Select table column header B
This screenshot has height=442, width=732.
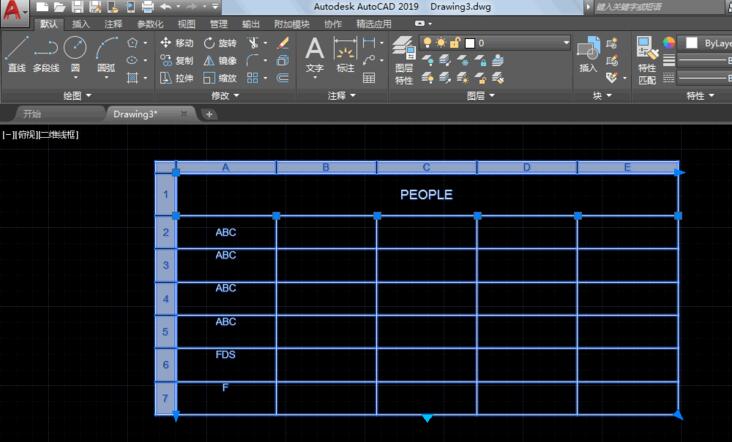point(326,167)
